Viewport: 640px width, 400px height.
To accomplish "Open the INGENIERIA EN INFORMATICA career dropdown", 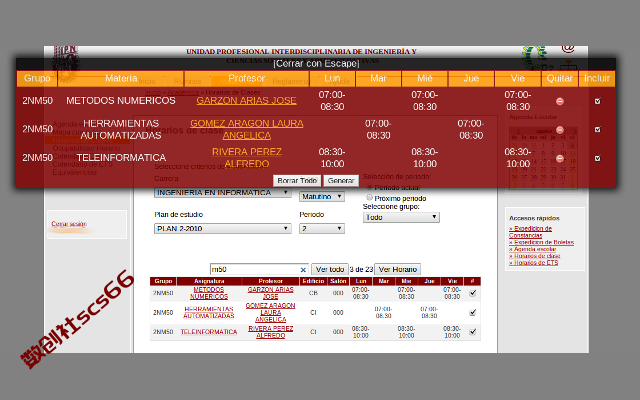I will [222, 193].
